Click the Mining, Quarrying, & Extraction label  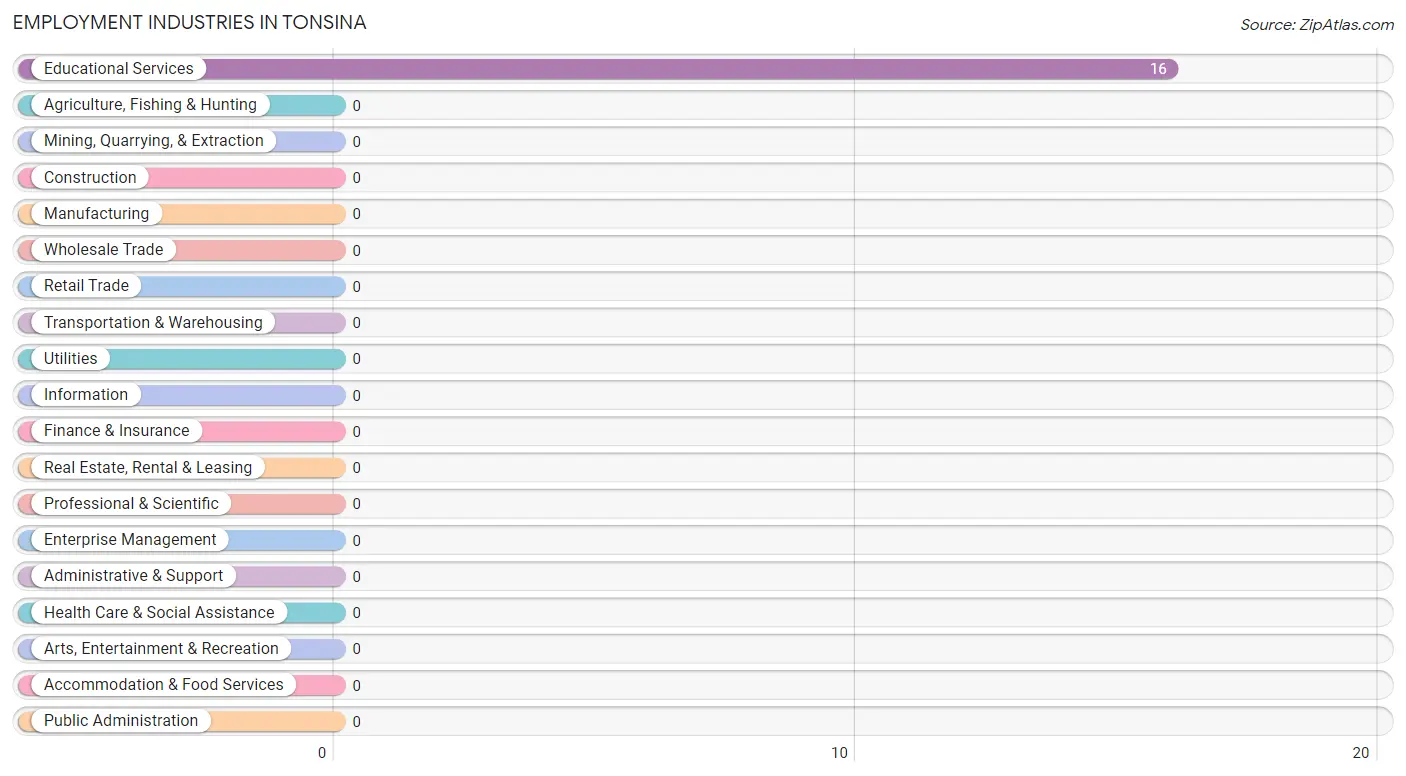click(x=154, y=141)
